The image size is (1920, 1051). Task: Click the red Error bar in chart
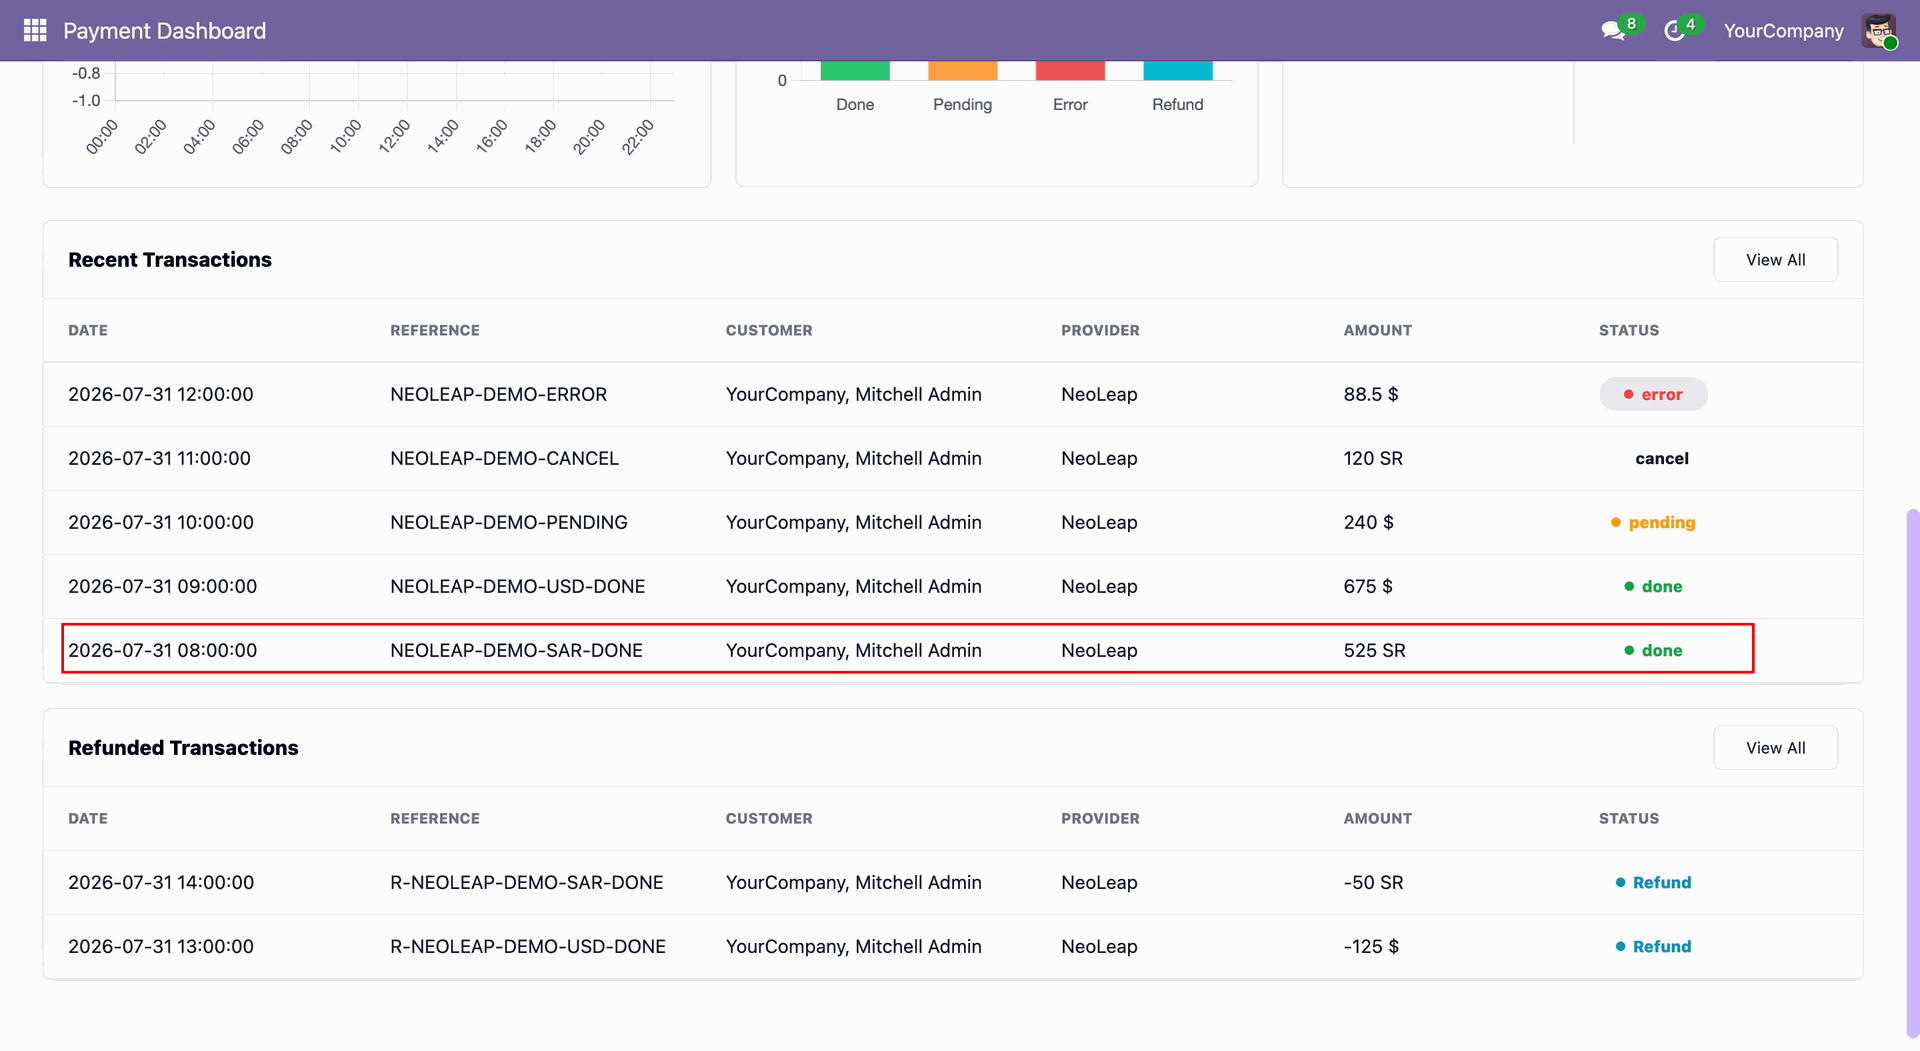1070,70
